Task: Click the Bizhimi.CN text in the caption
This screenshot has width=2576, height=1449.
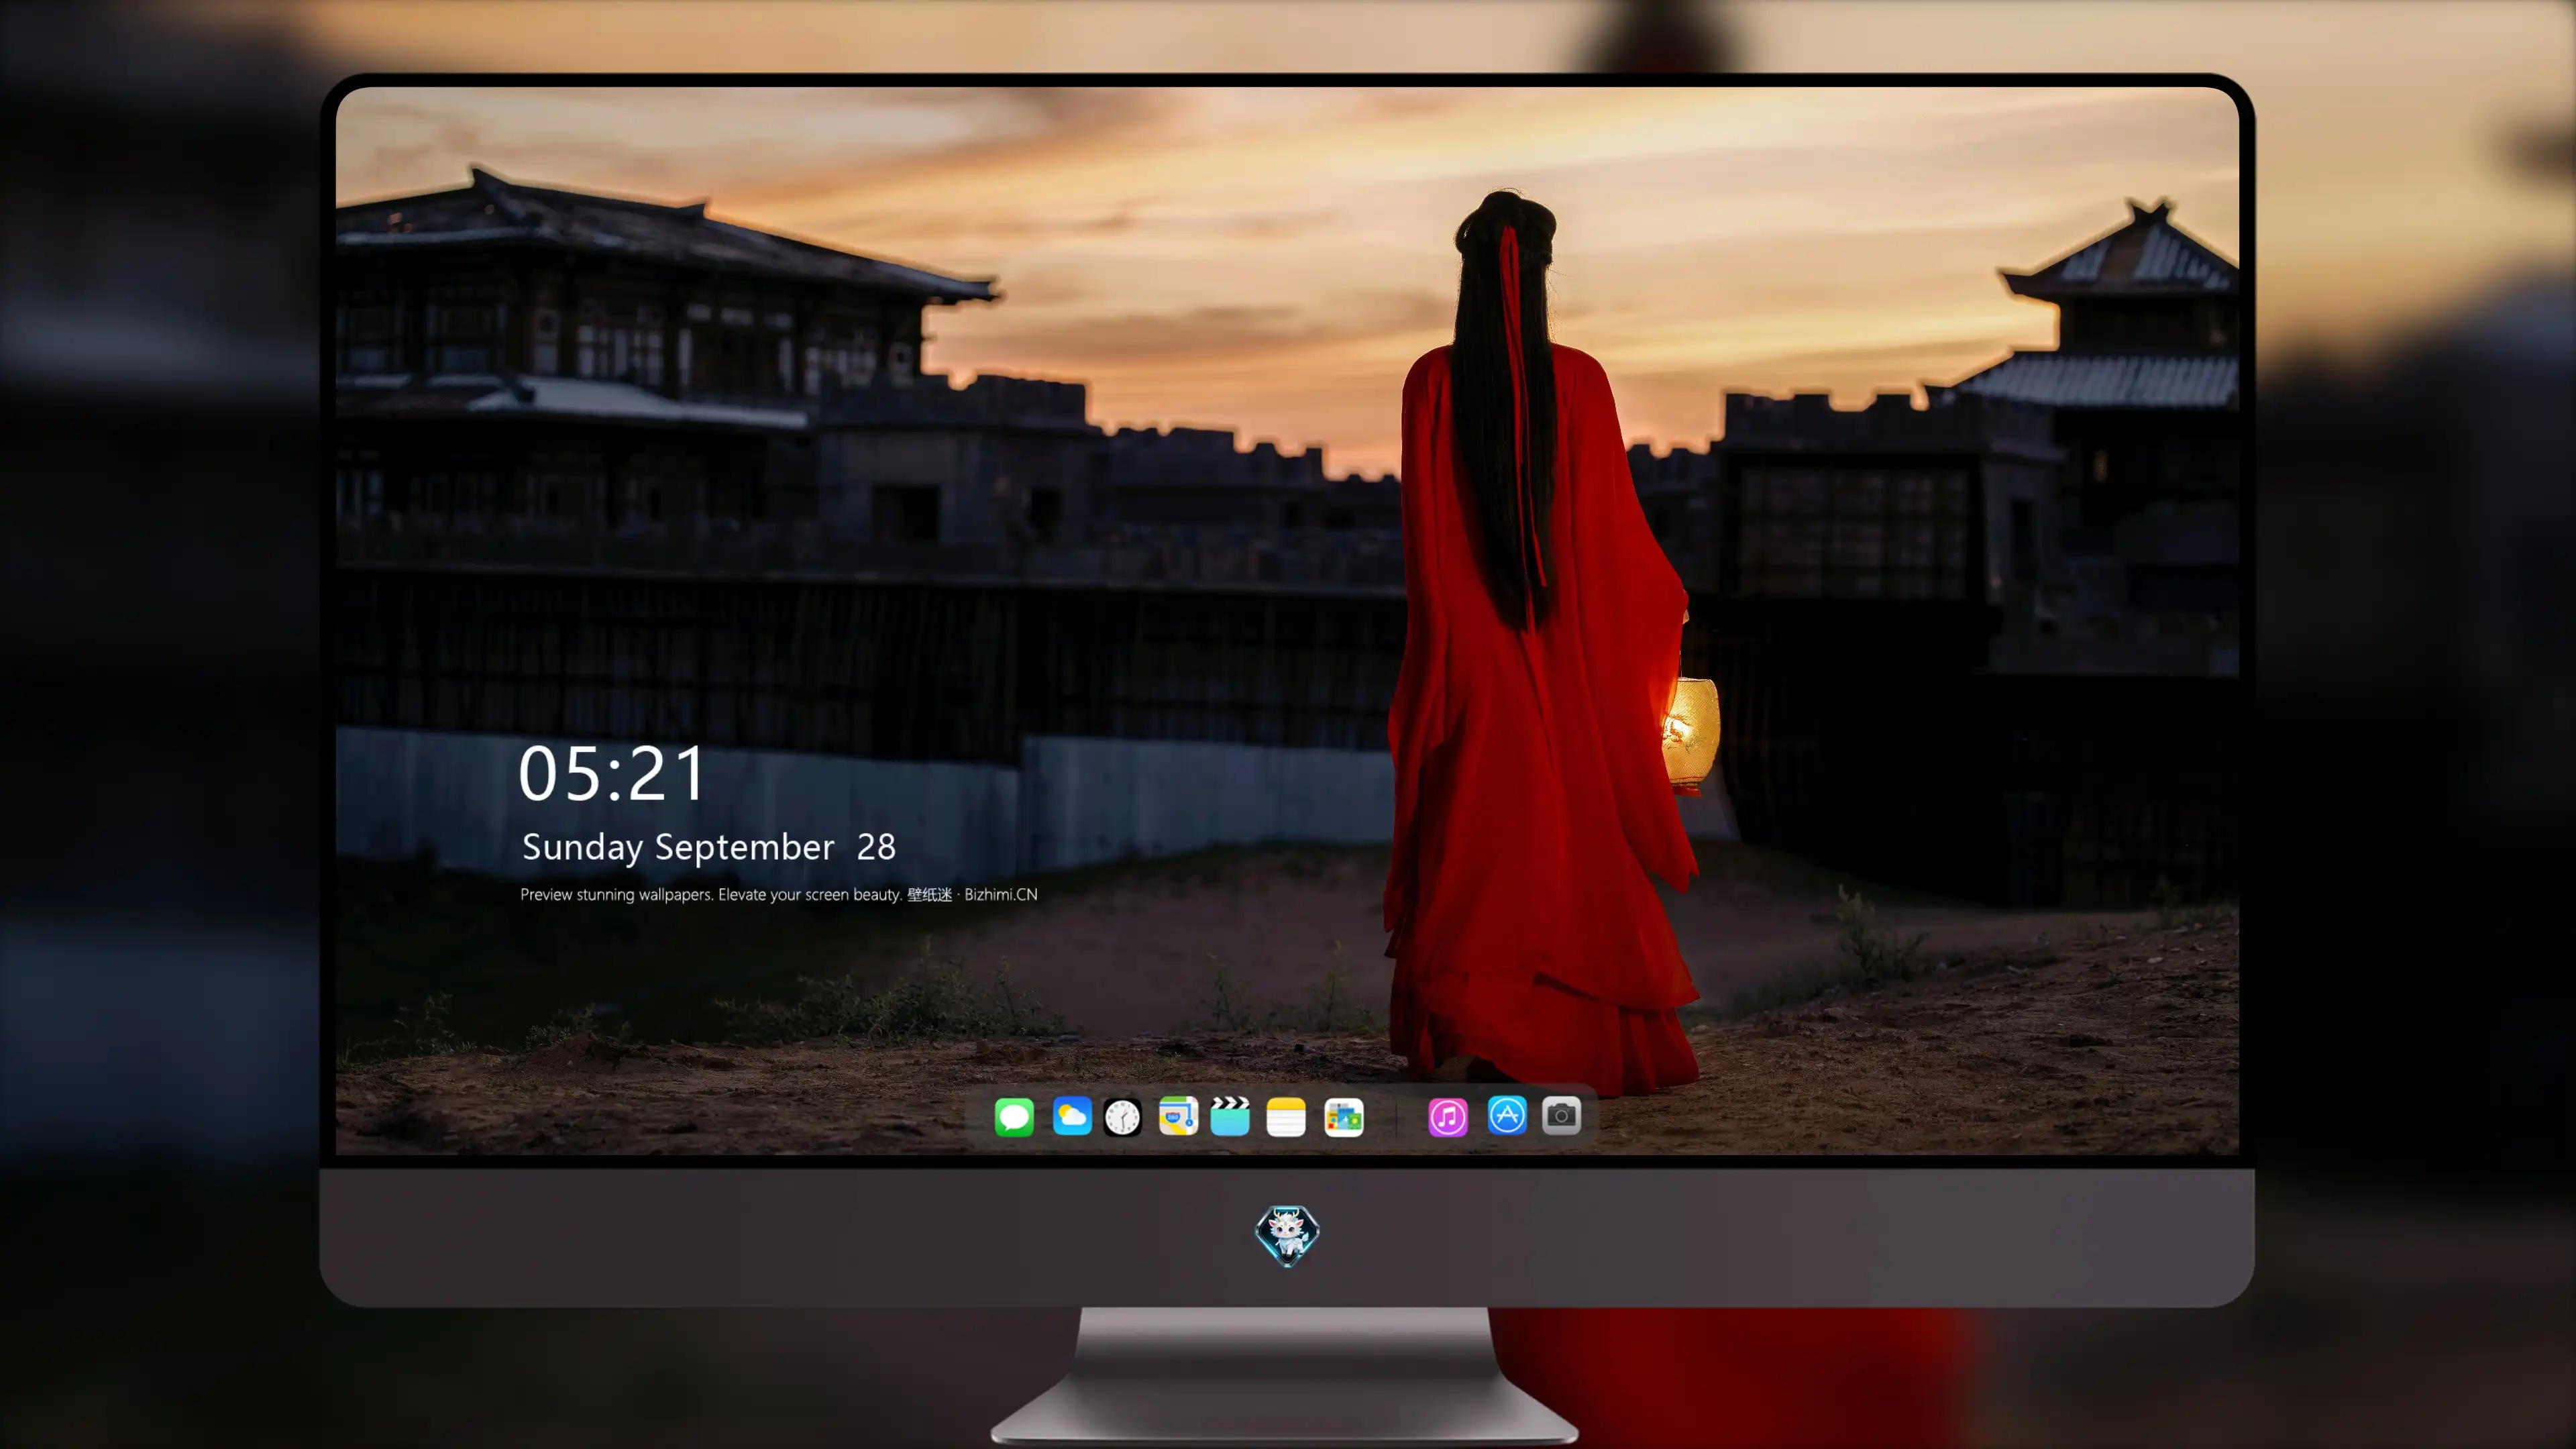Action: (1001, 894)
